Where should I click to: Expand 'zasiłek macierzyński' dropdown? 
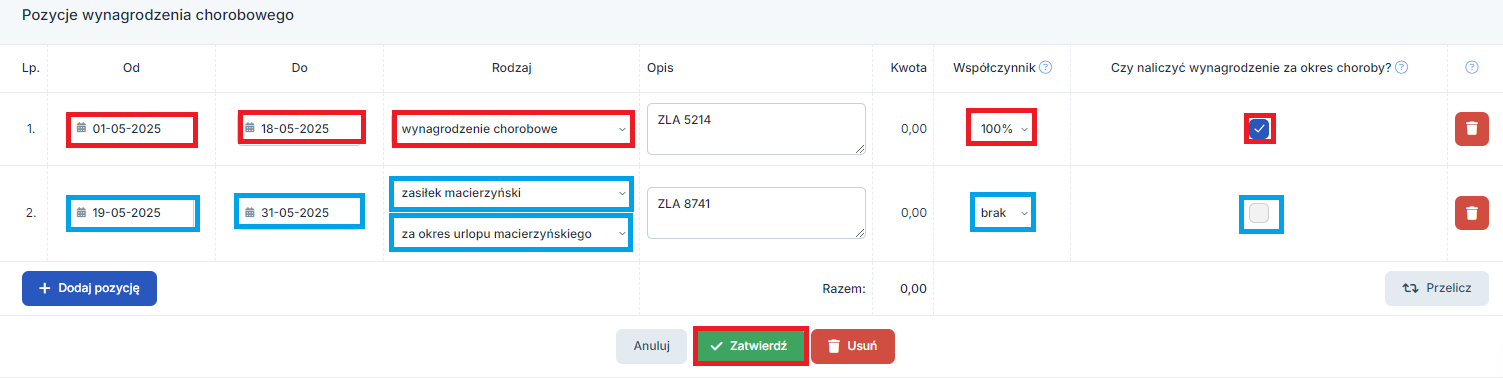[511, 193]
